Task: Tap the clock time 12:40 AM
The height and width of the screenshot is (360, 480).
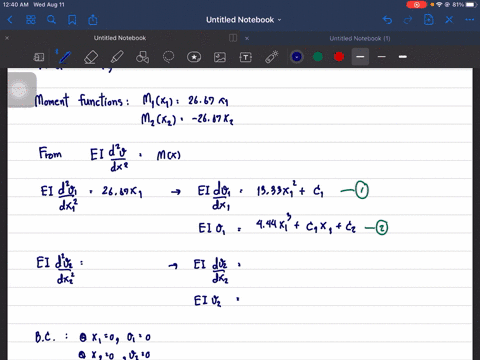Action: [x=16, y=5]
